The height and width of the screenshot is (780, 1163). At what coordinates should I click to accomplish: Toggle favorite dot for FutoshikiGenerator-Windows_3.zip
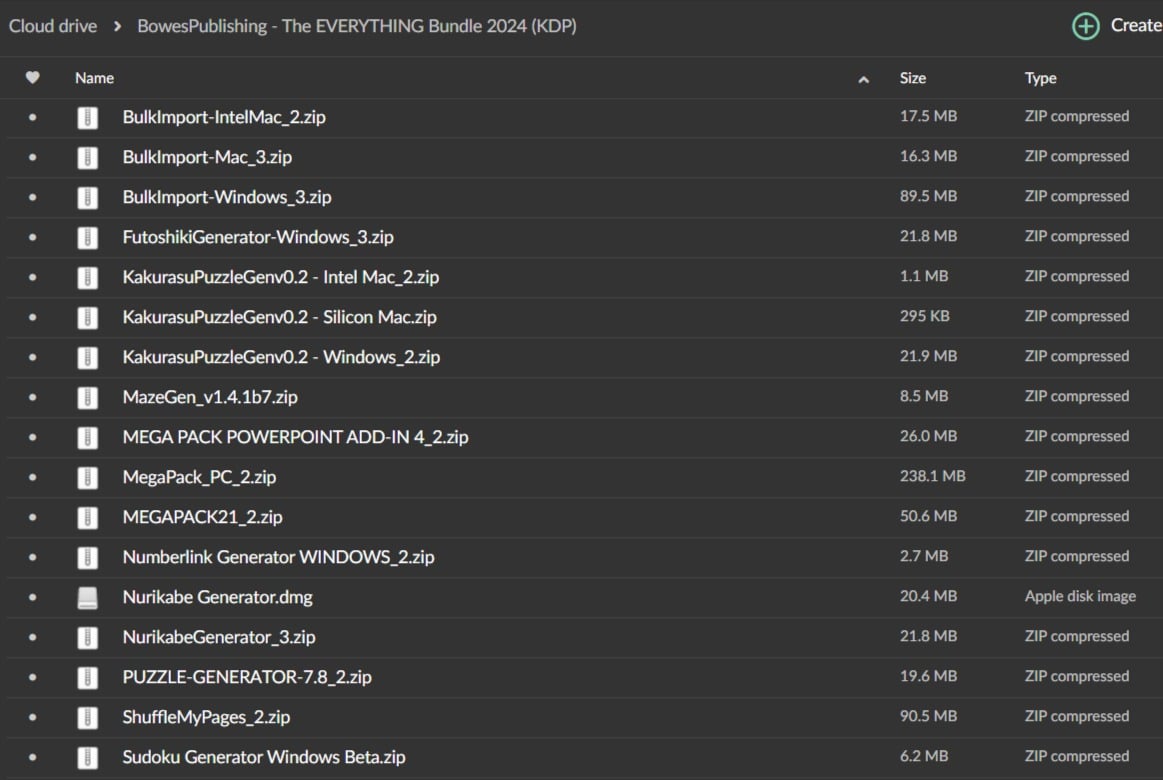[32, 237]
